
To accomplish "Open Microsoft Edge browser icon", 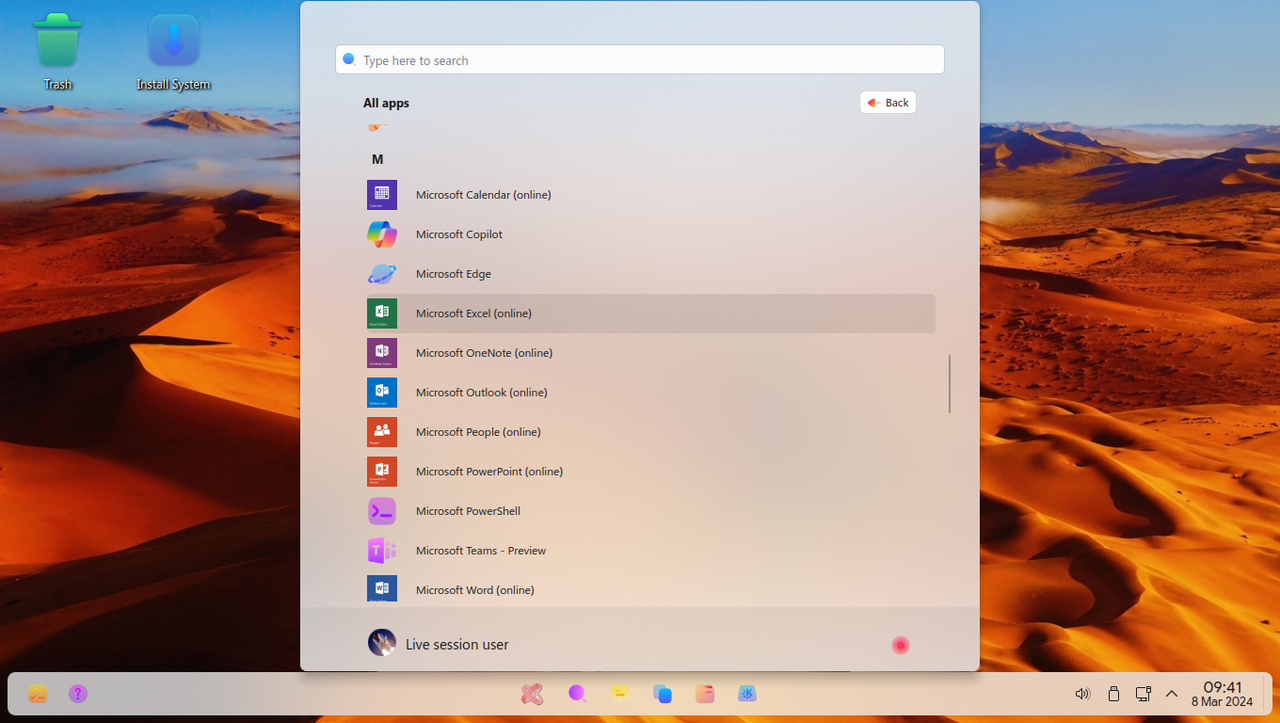I will [x=382, y=274].
